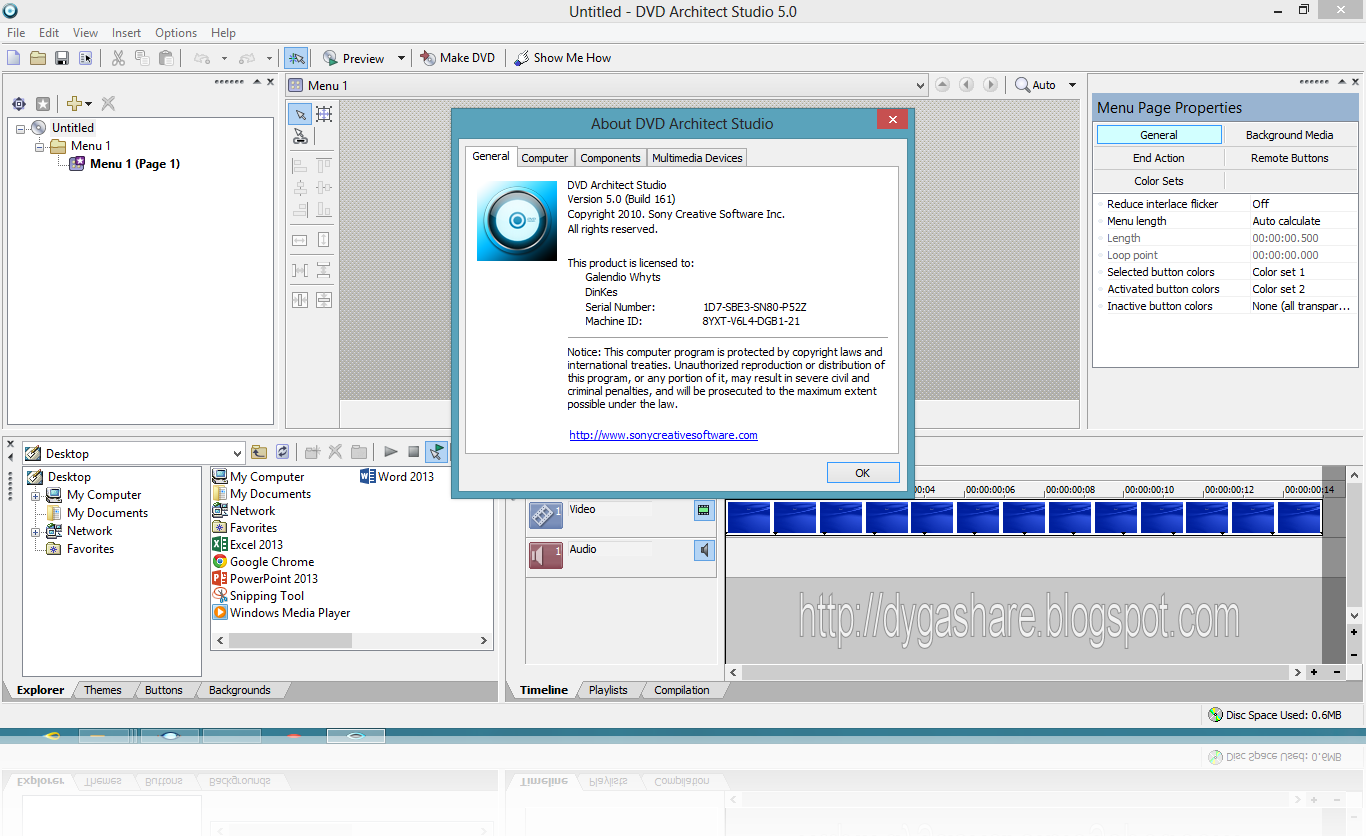
Task: Click the blue target icon above project tree
Action: (x=19, y=104)
